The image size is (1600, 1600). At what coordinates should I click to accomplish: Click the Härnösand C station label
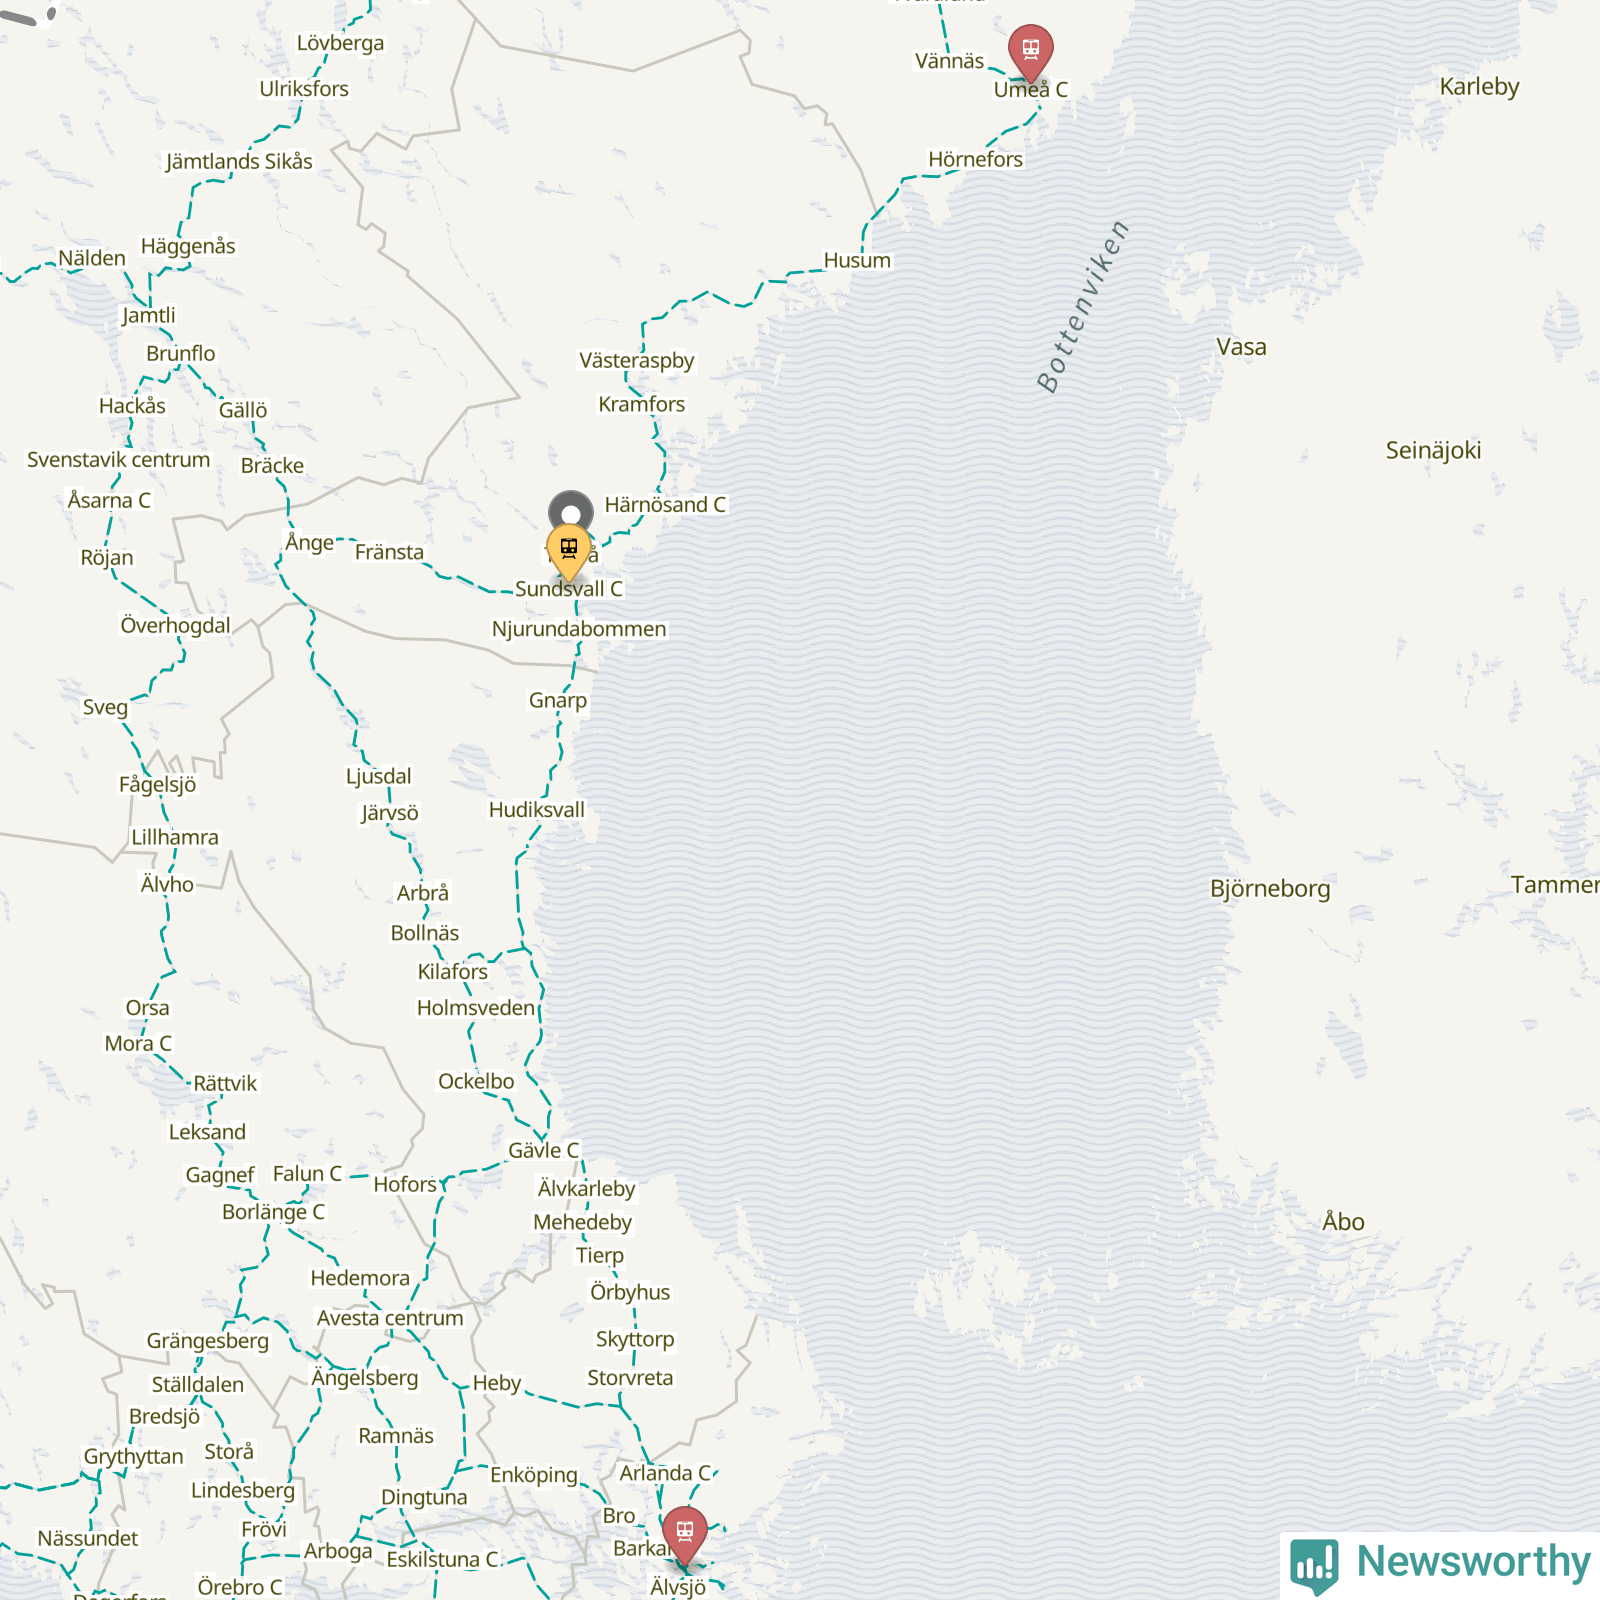665,504
